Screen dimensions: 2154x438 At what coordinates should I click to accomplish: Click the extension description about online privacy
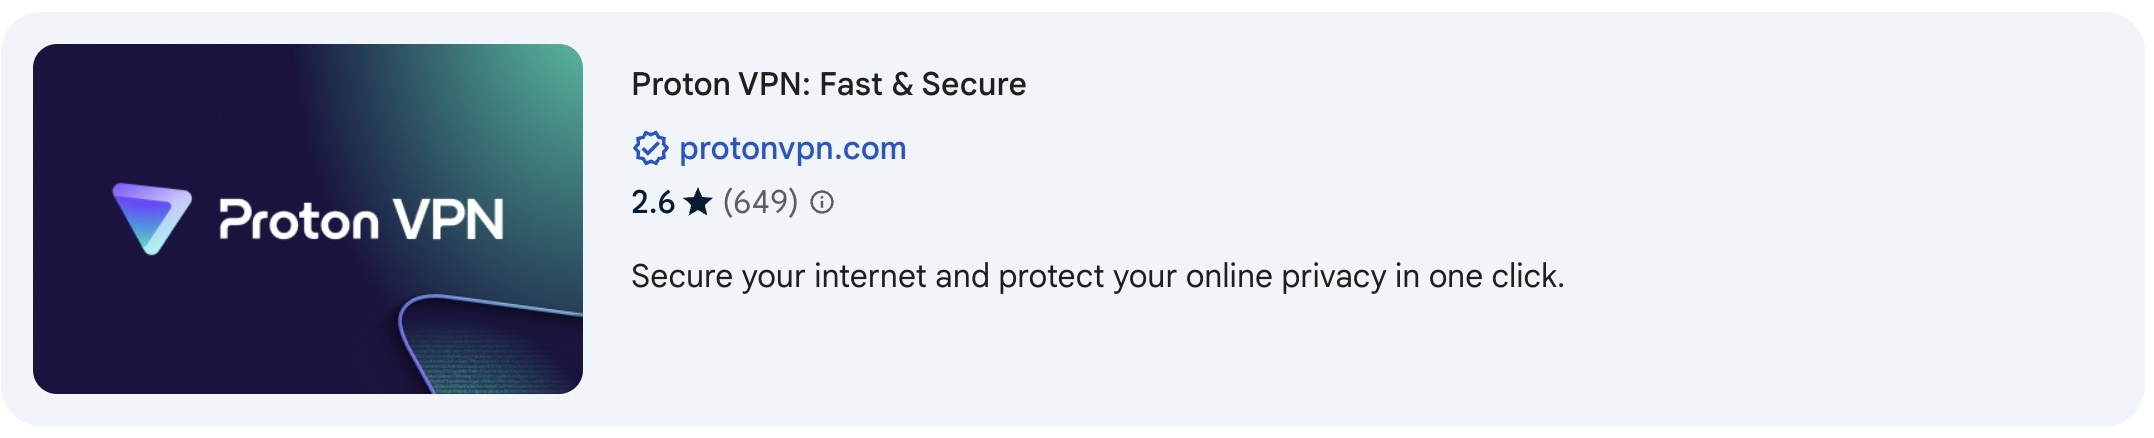[1098, 276]
